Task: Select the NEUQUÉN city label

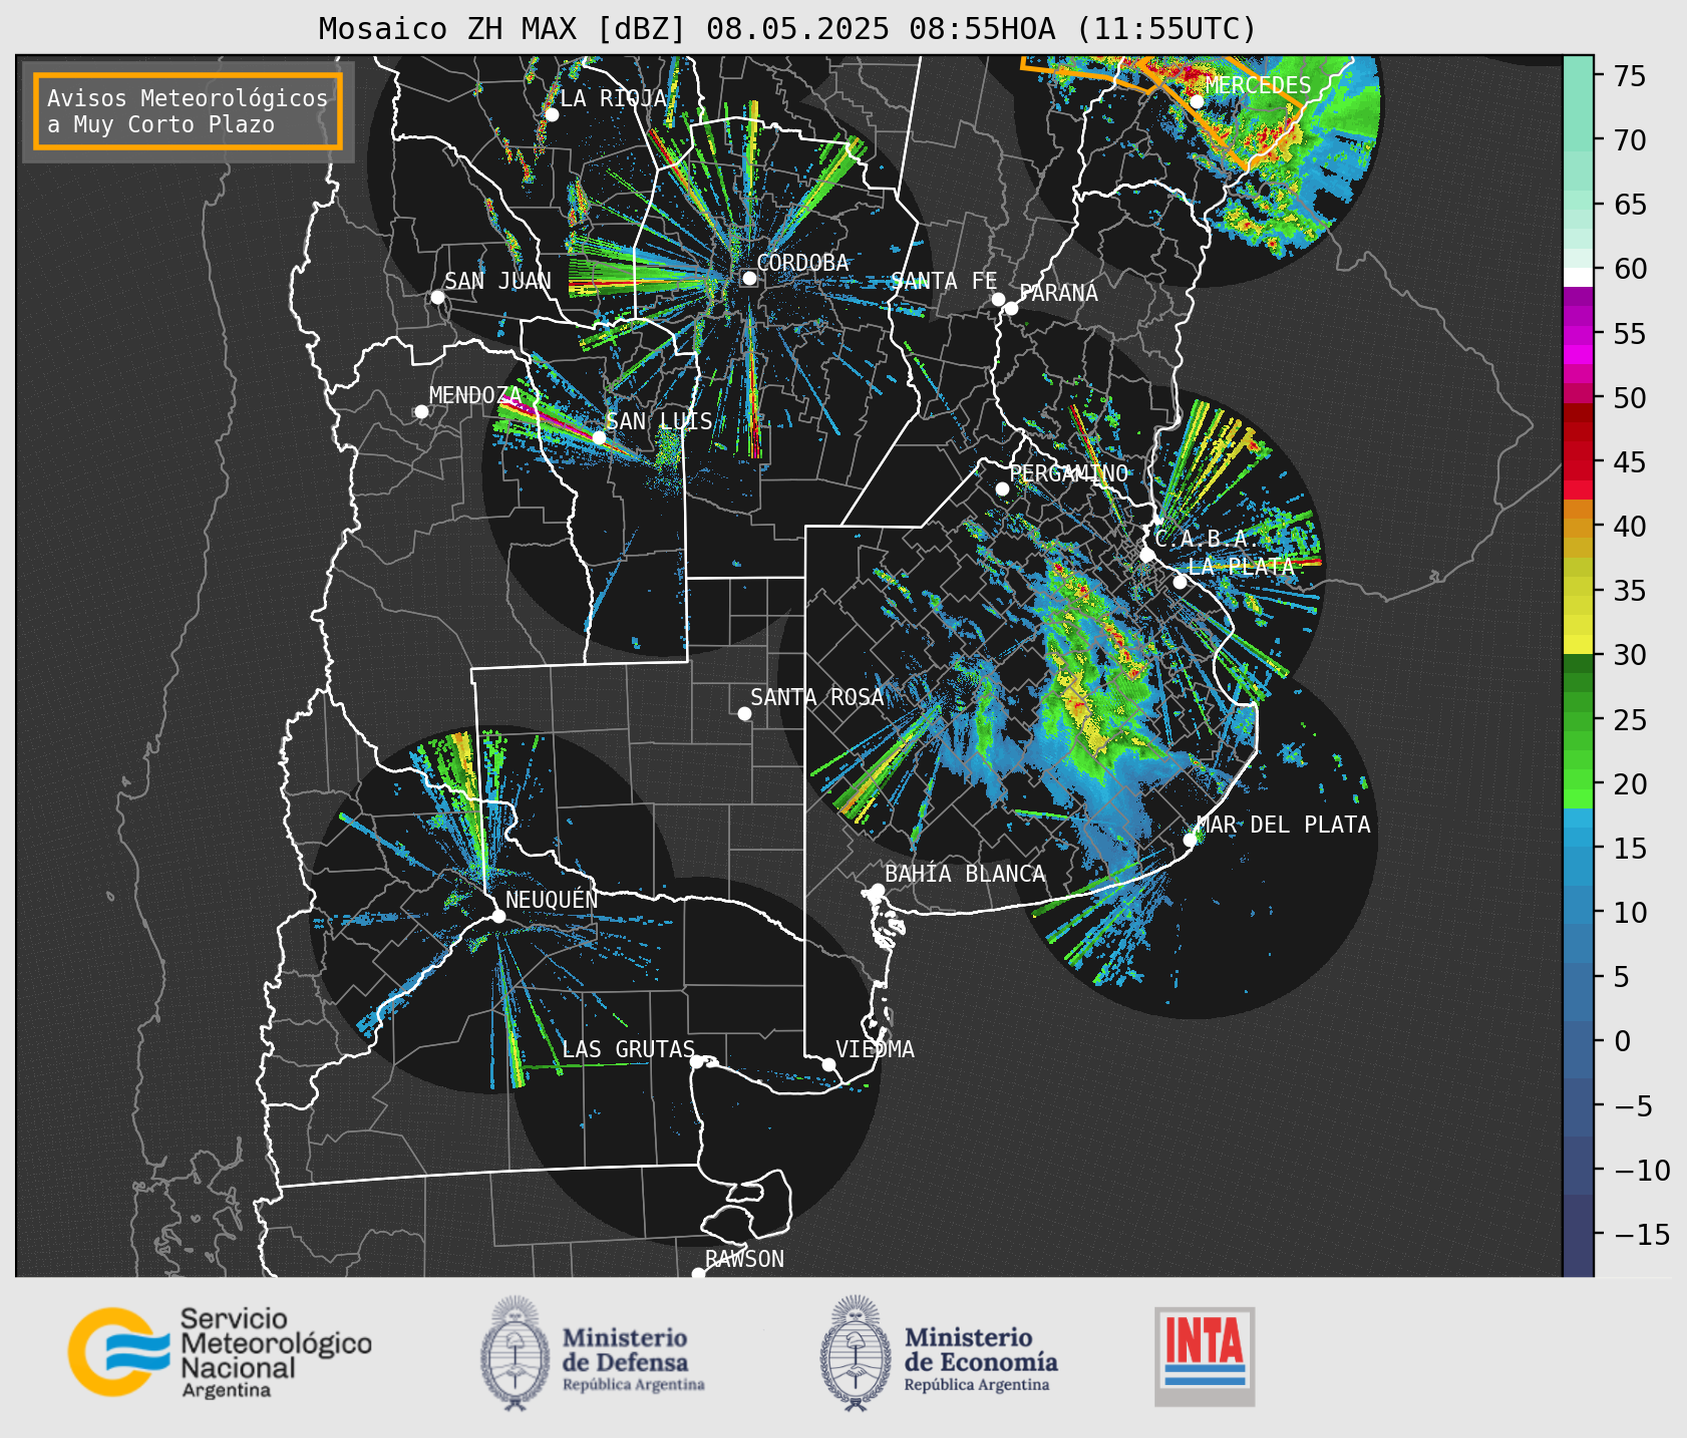Action: 551,899
